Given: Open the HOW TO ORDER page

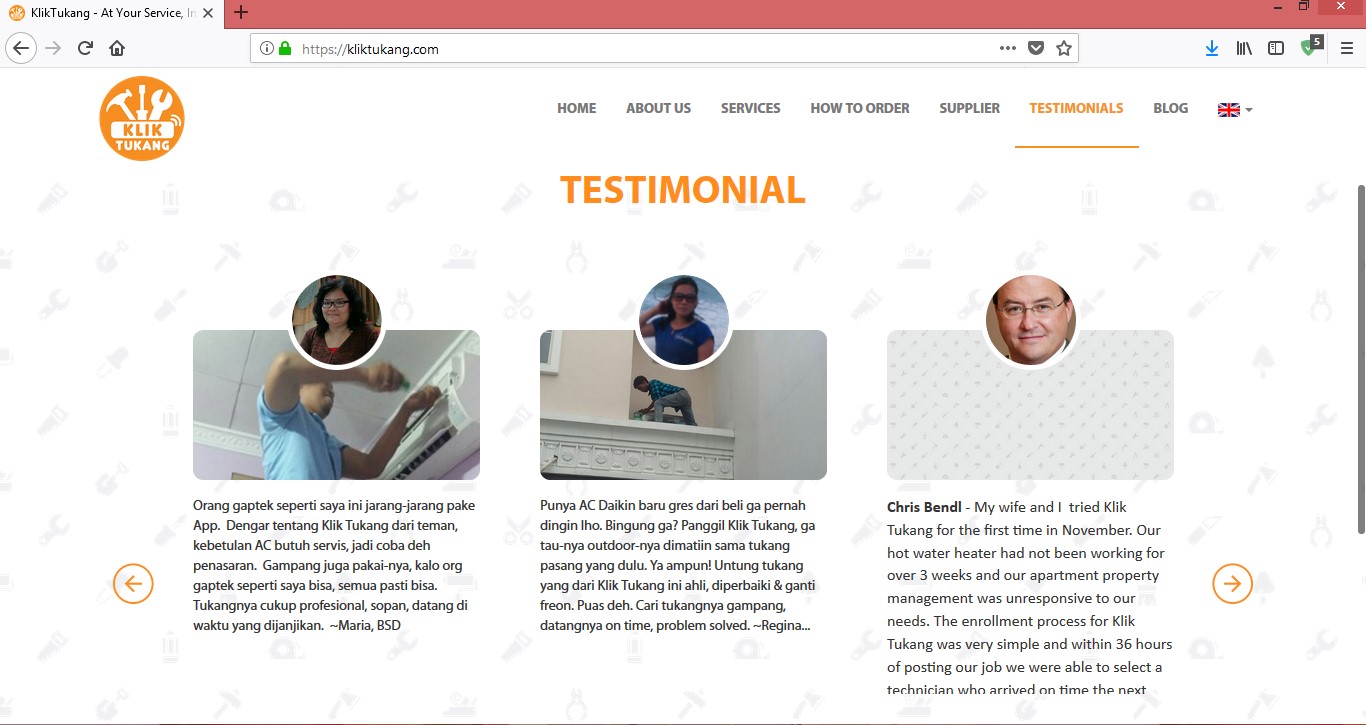Looking at the screenshot, I should [x=860, y=108].
